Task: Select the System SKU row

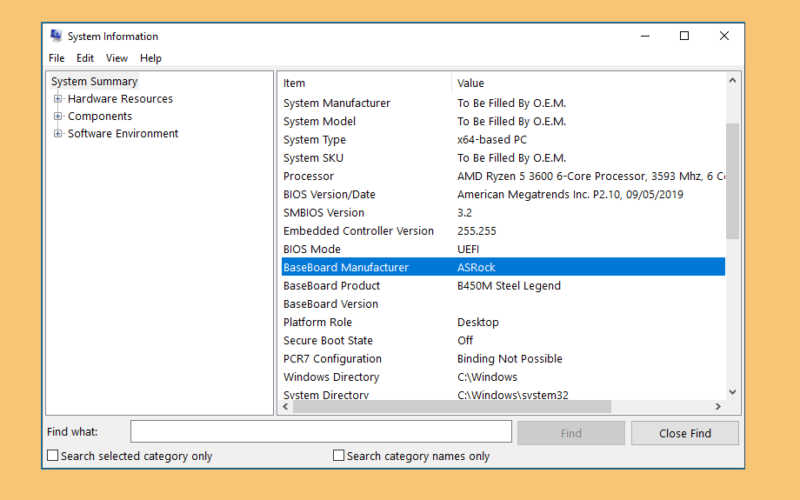Action: pos(503,158)
